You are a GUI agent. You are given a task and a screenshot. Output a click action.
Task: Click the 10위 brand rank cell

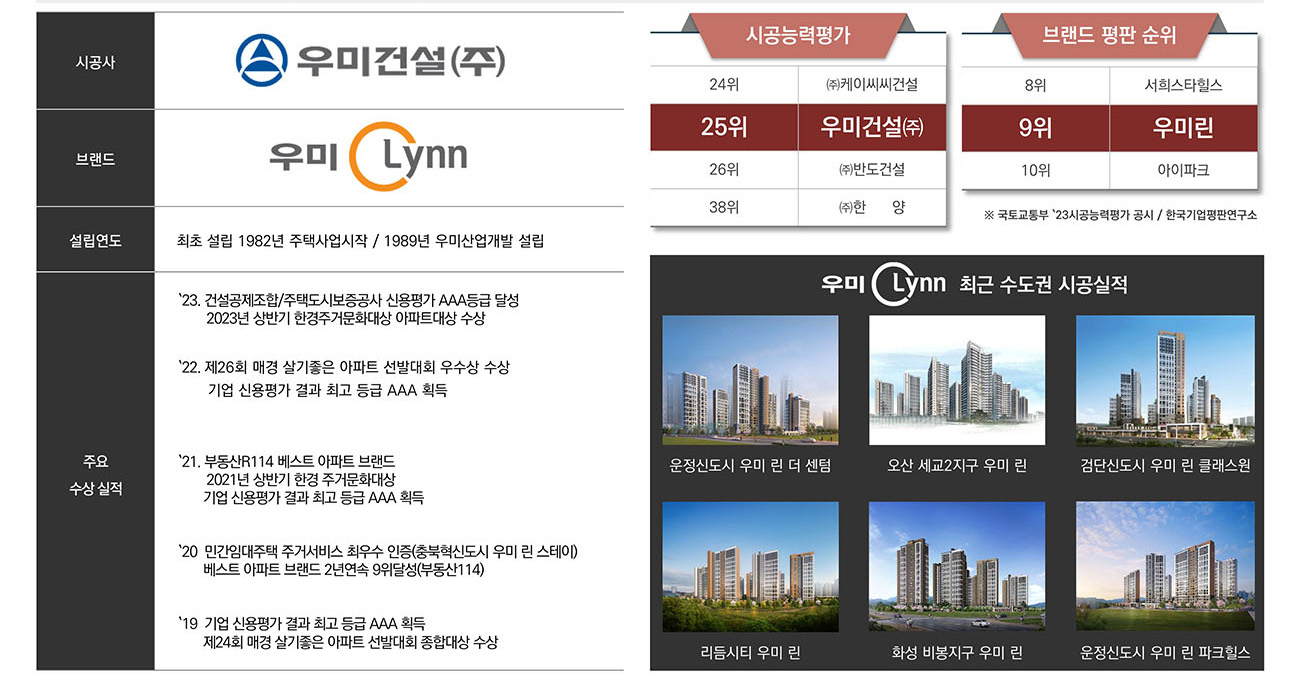1036,170
